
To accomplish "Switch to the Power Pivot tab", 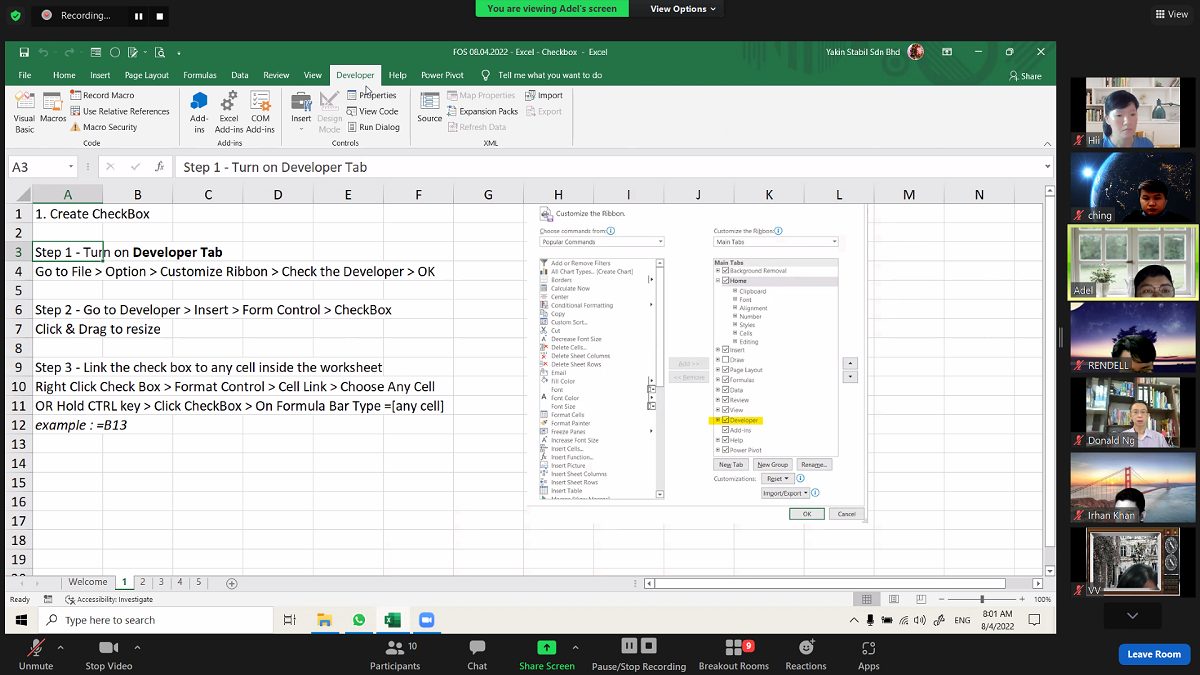I will pos(442,75).
